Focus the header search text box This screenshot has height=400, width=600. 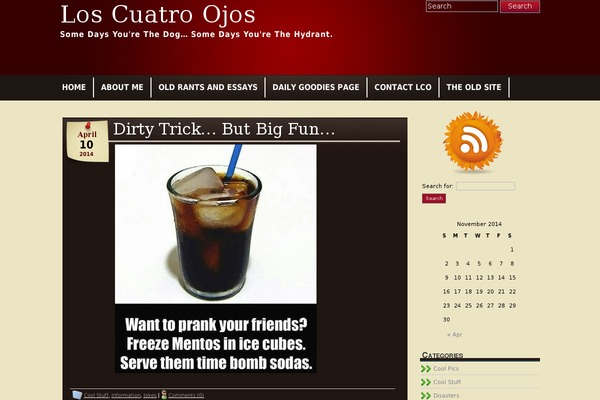461,6
